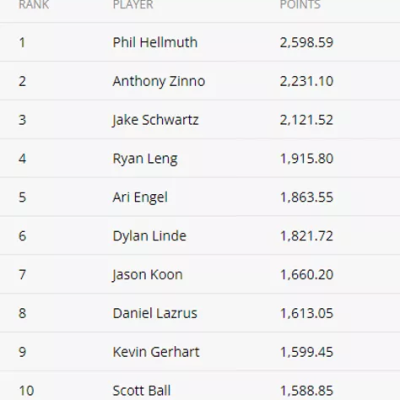
Task: Select Jake Schwartz in the list
Action: (x=155, y=120)
